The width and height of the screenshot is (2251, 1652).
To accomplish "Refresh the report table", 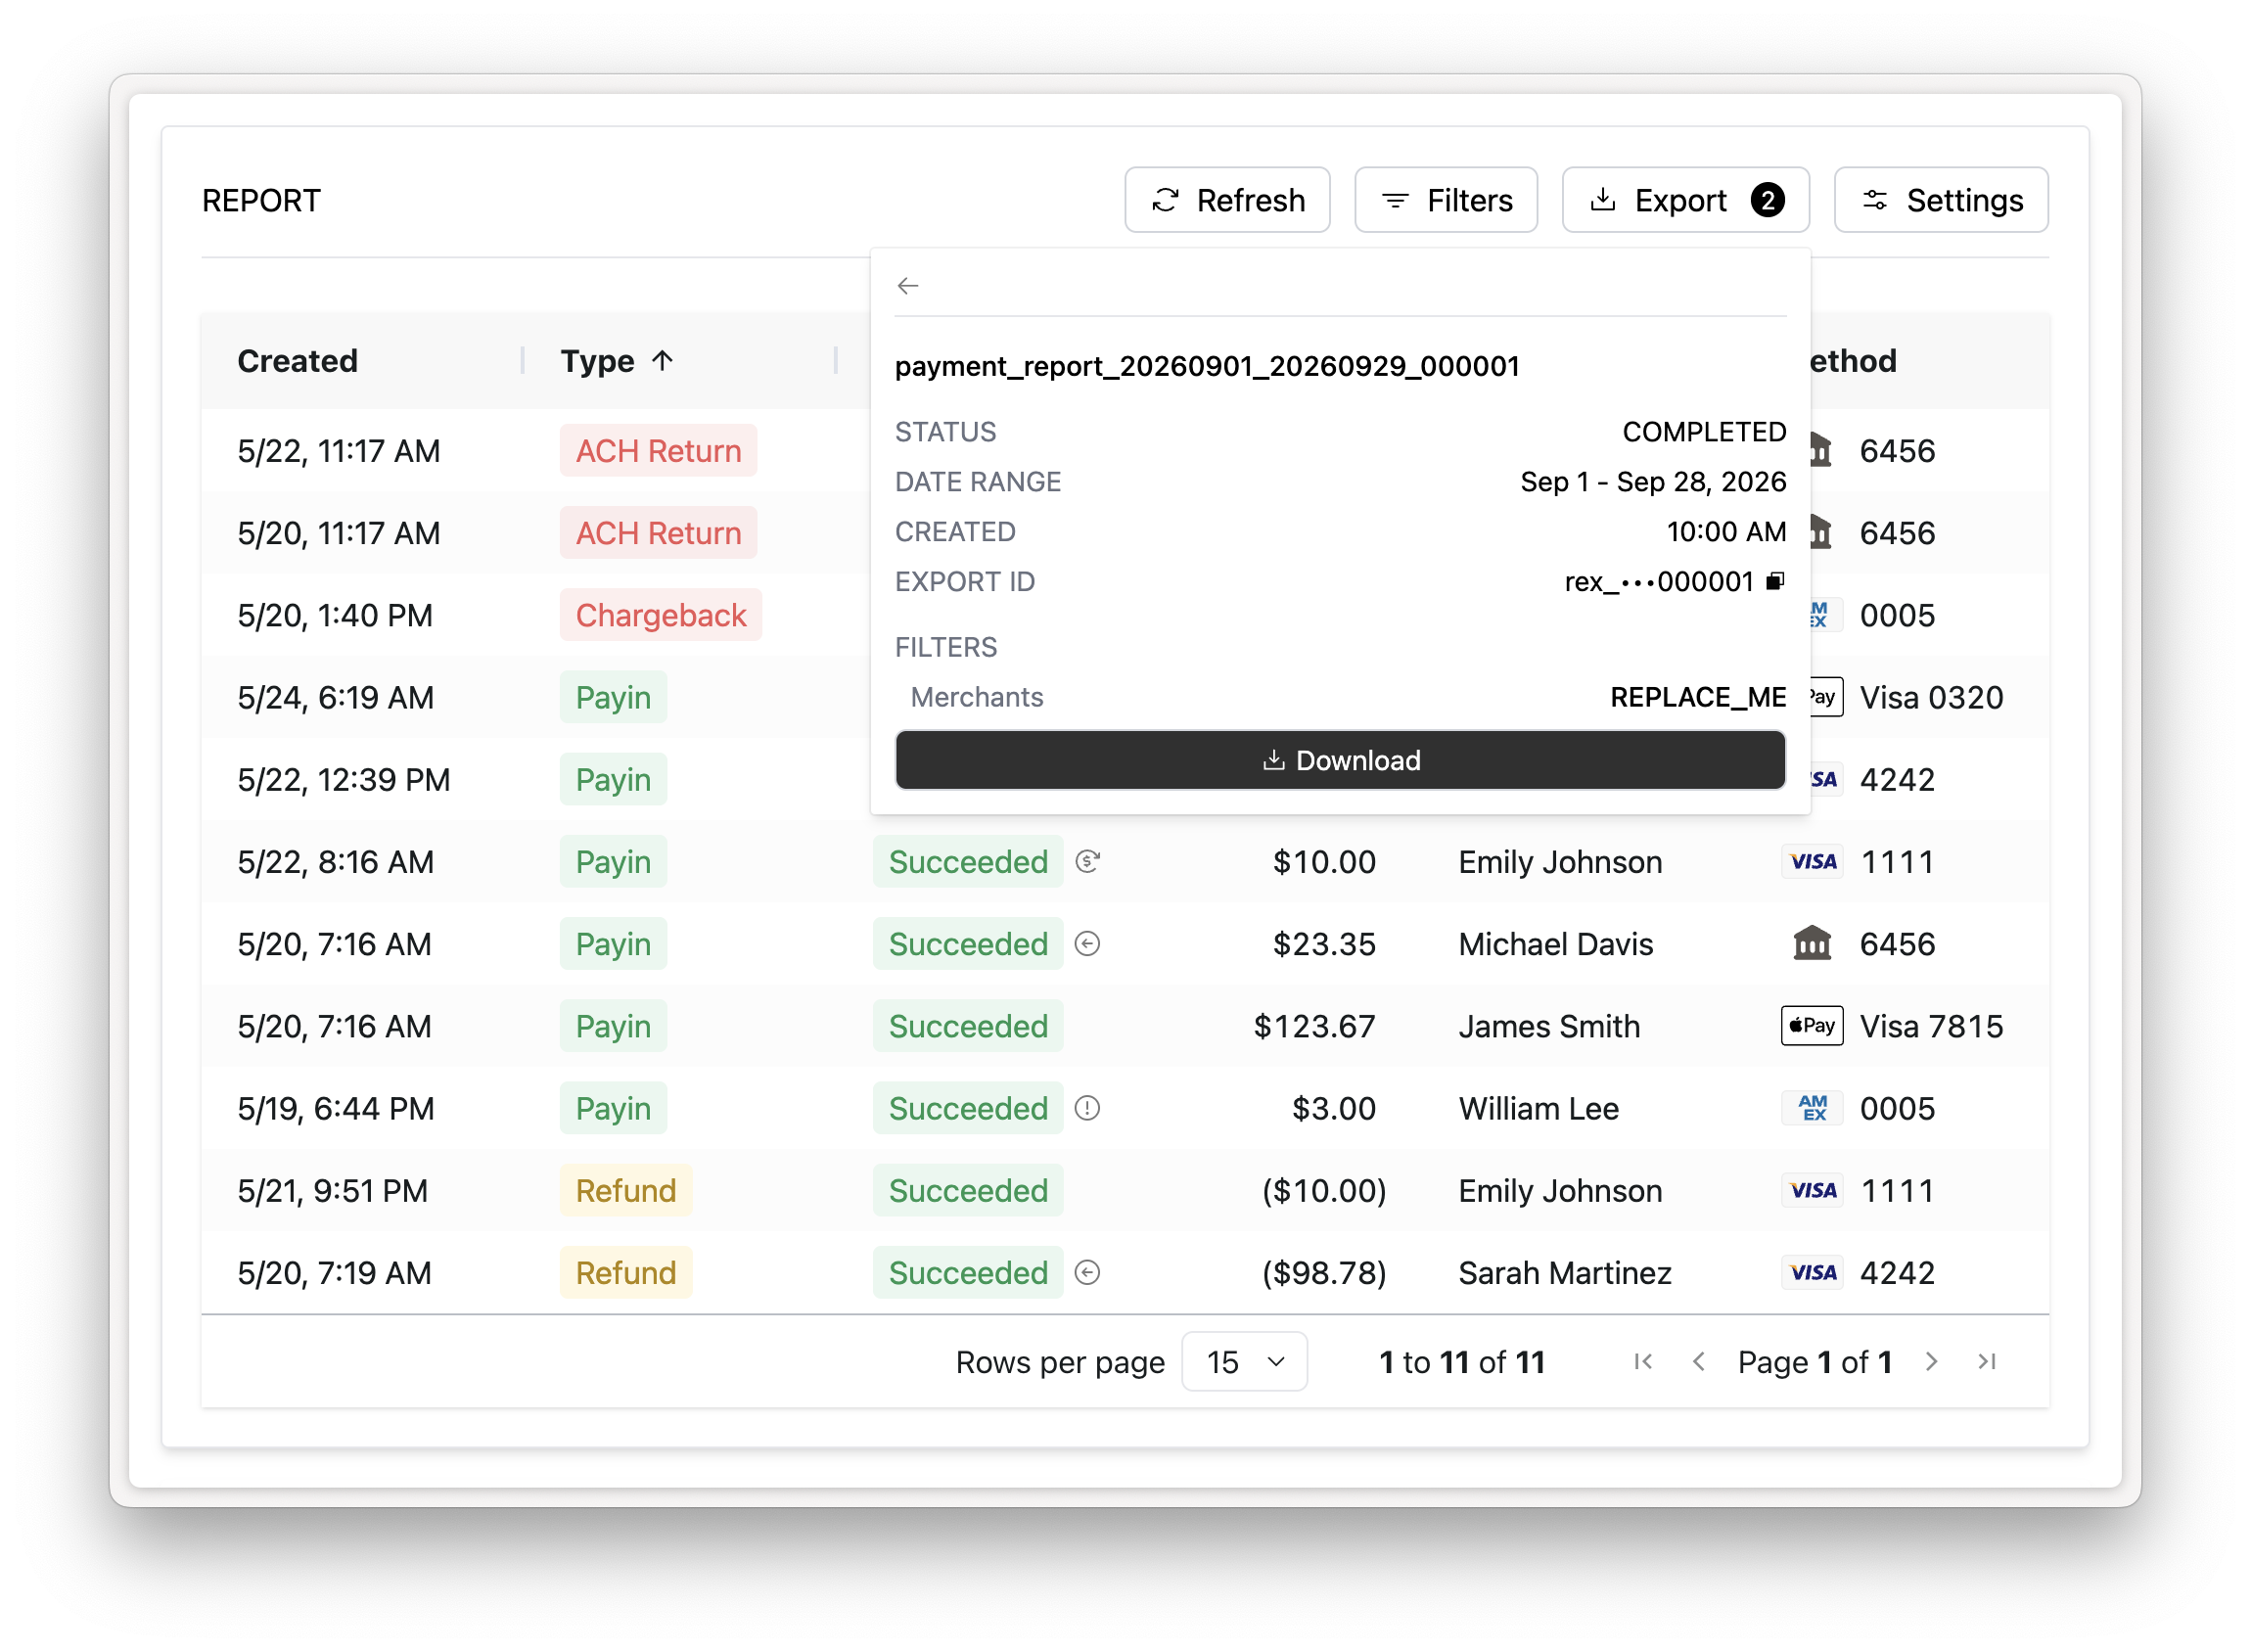I will (1228, 200).
